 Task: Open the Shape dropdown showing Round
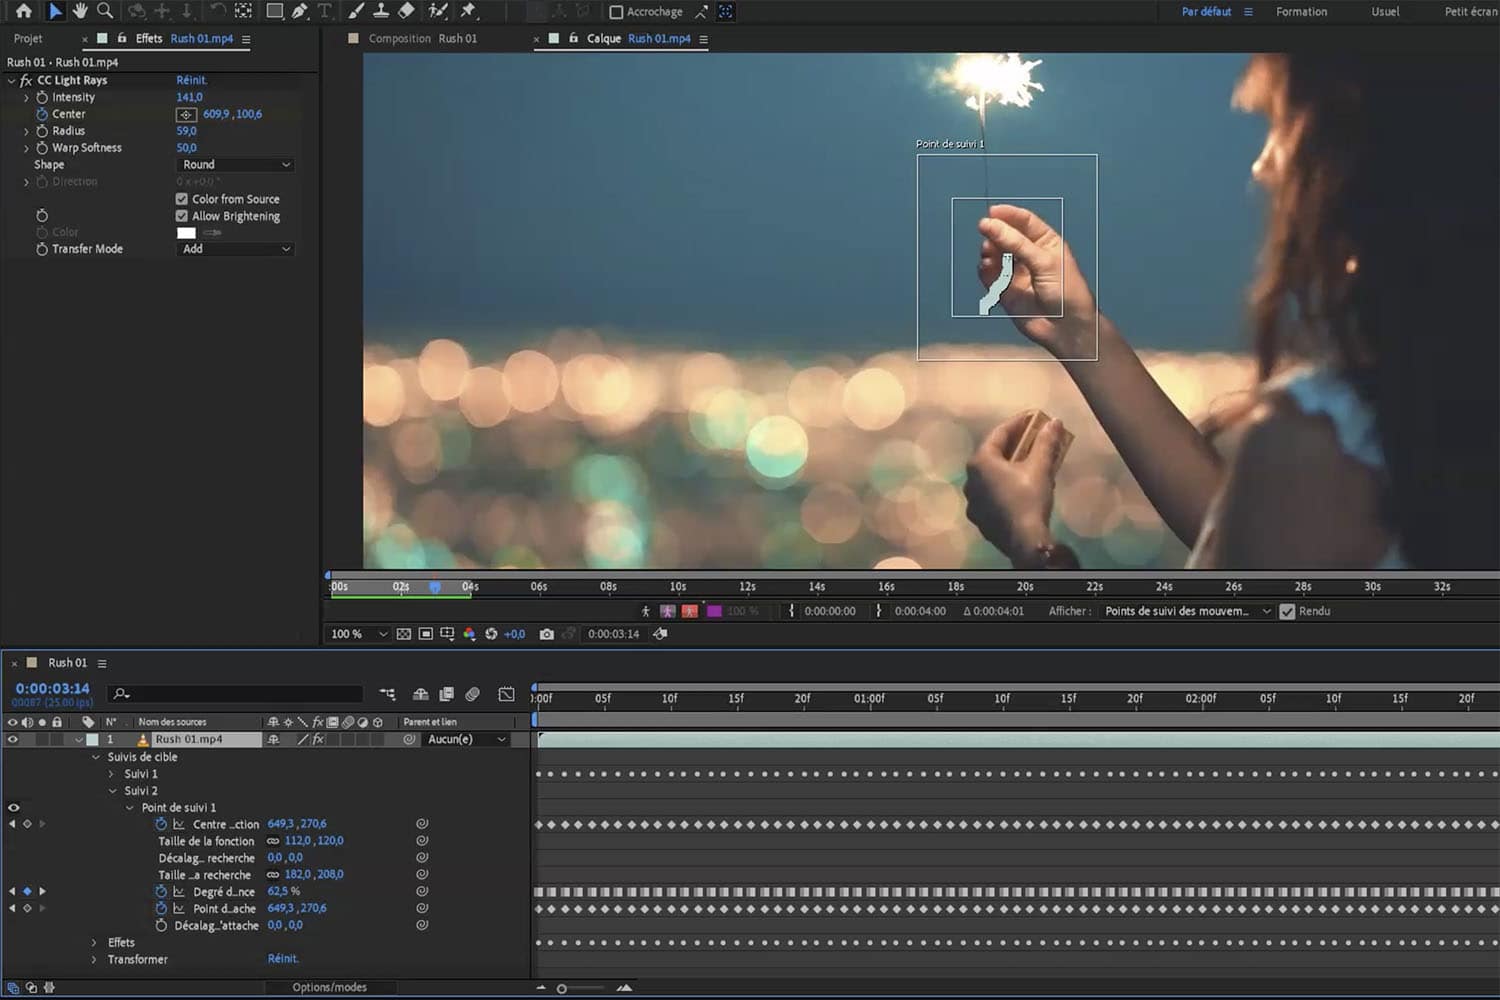(235, 165)
